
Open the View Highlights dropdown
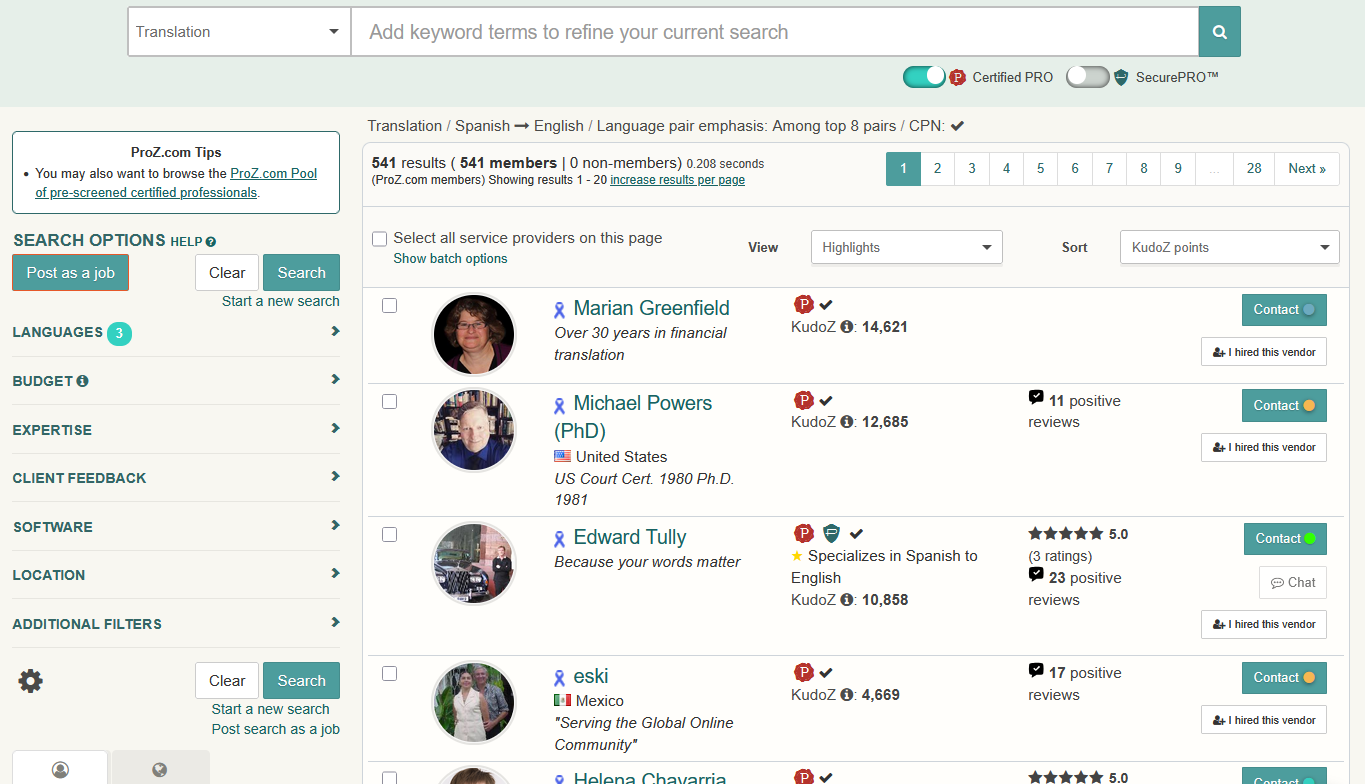[x=906, y=247]
